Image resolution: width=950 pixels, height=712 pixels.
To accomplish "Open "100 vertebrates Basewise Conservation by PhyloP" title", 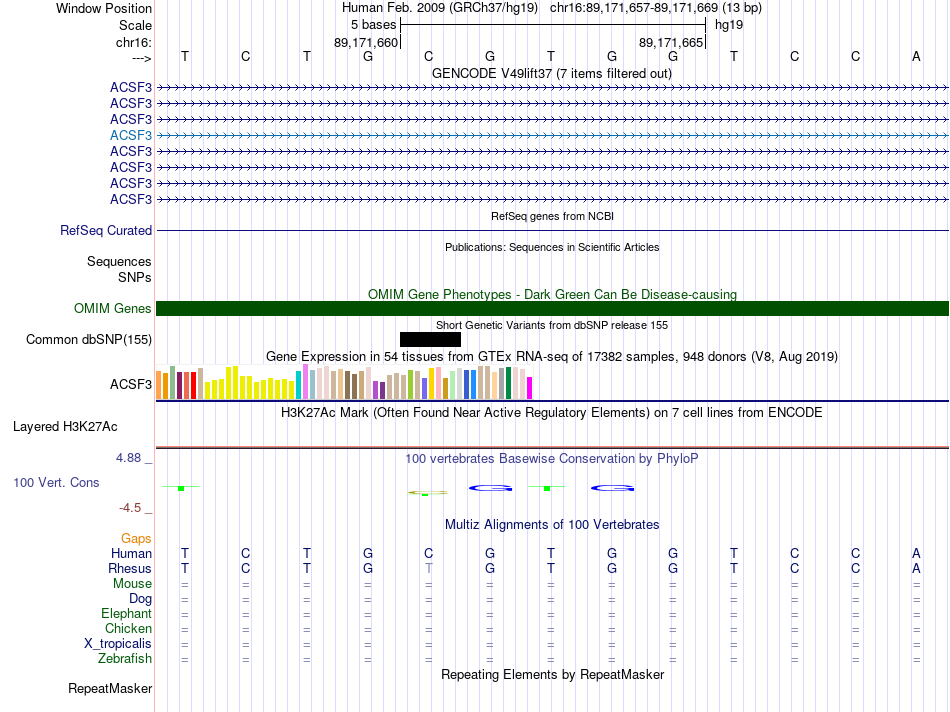I will (552, 459).
